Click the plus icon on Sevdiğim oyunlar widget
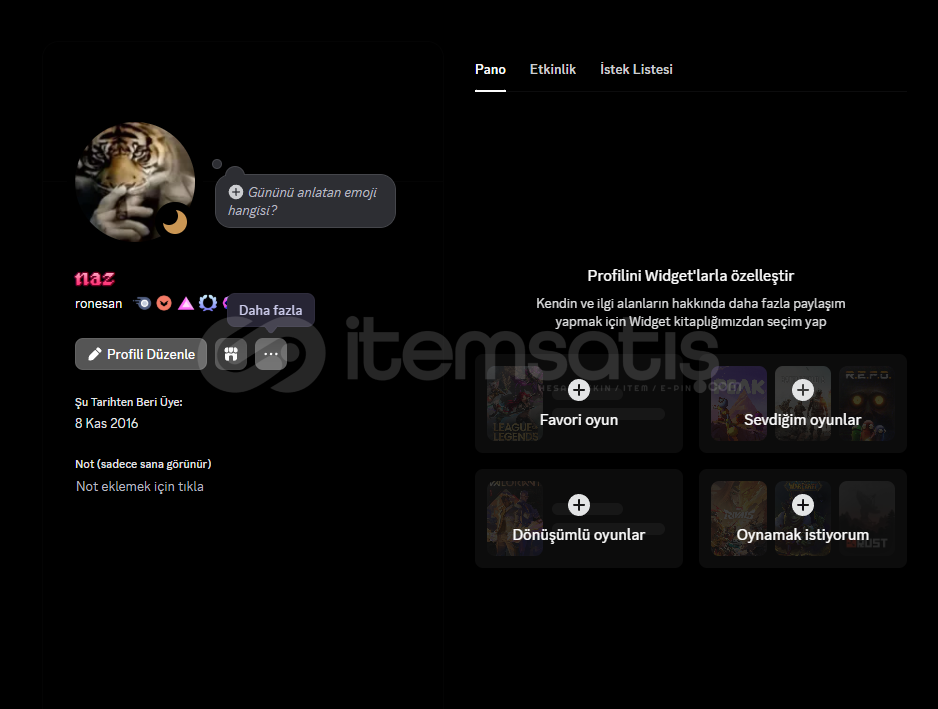Viewport: 938px width, 709px height. pos(802,390)
